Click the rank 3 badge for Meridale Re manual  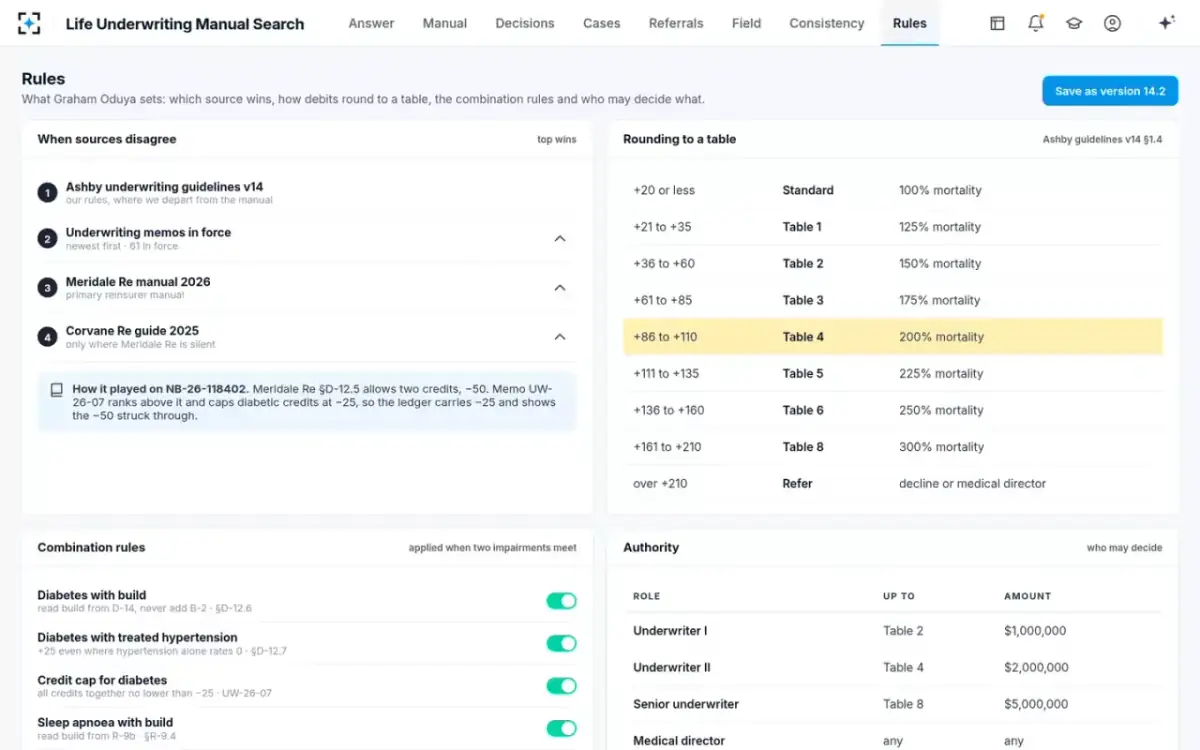(47, 288)
